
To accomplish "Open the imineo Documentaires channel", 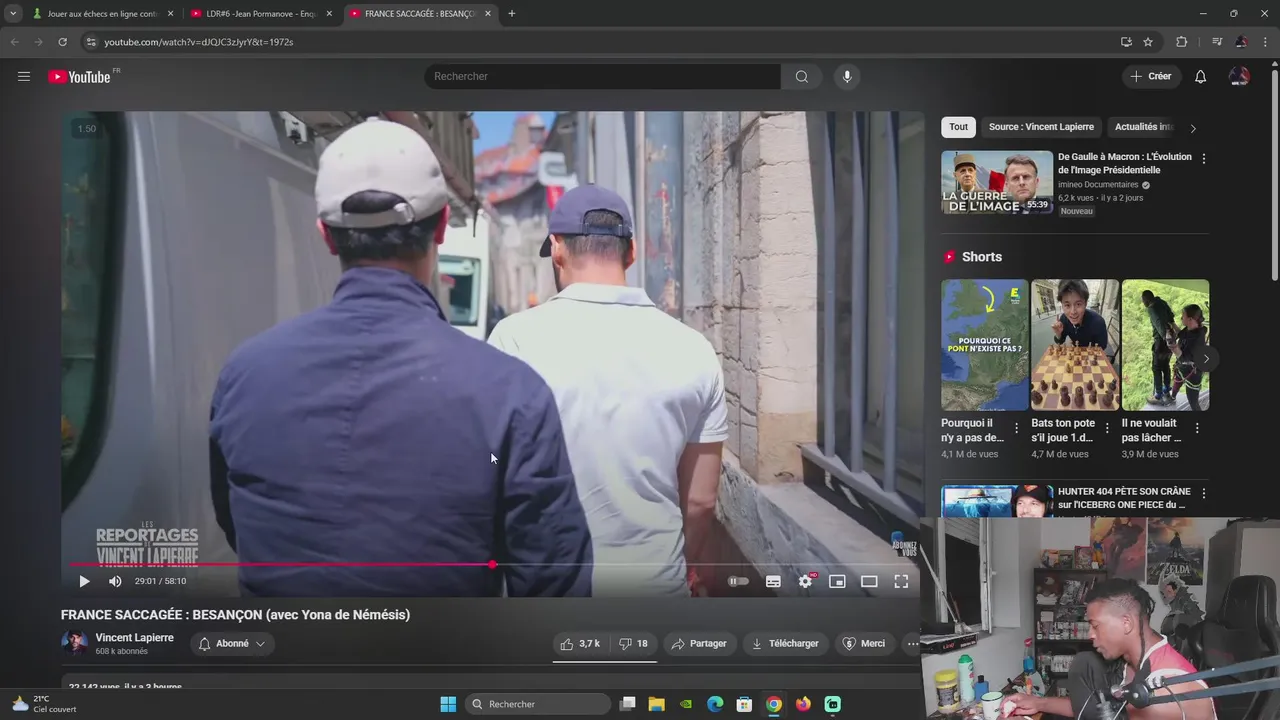I will (x=1098, y=185).
